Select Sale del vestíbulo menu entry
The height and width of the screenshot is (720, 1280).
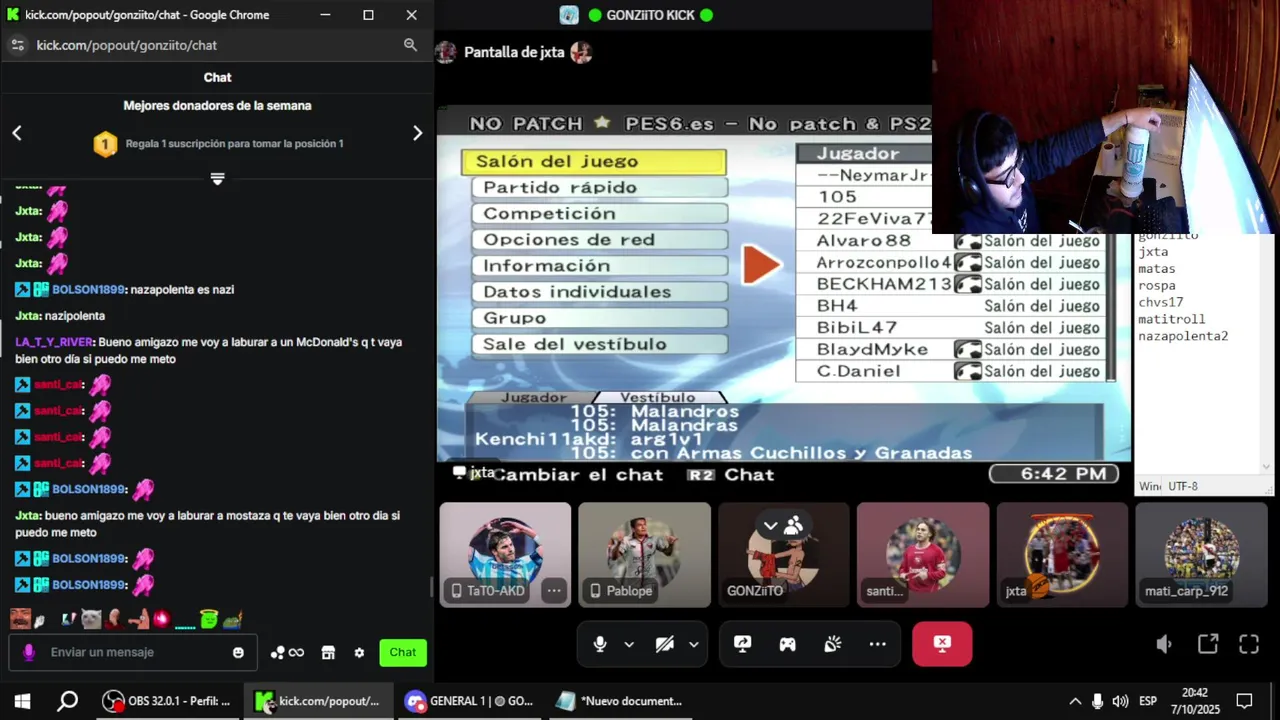[600, 344]
